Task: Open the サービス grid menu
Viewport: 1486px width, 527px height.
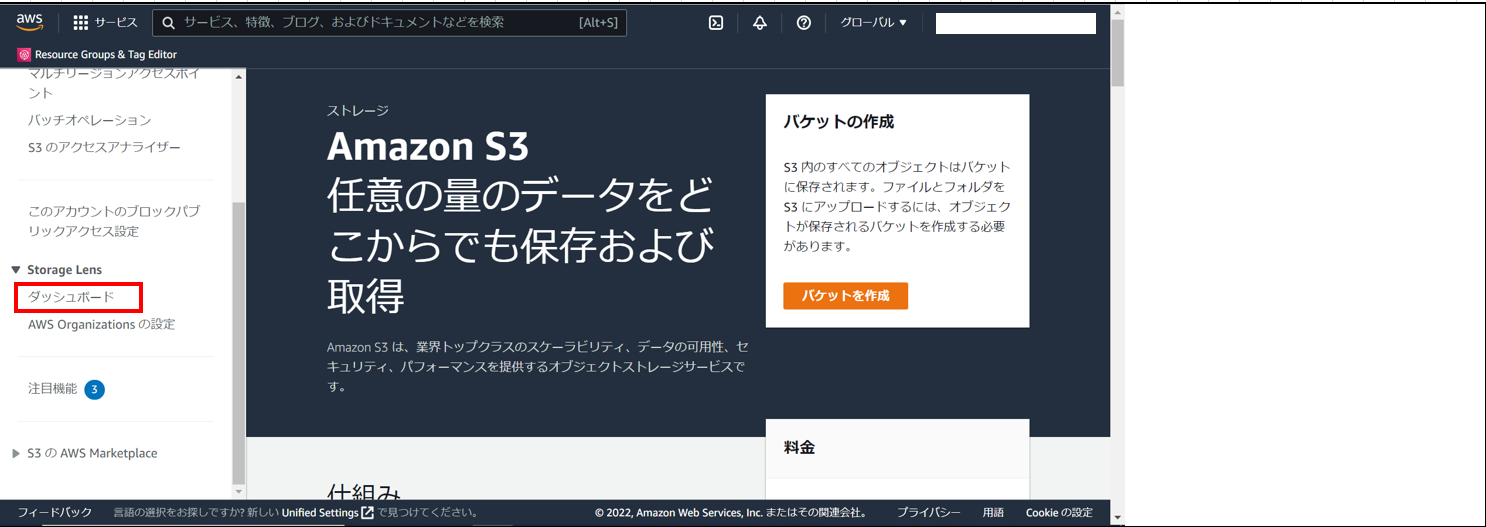Action: (105, 22)
